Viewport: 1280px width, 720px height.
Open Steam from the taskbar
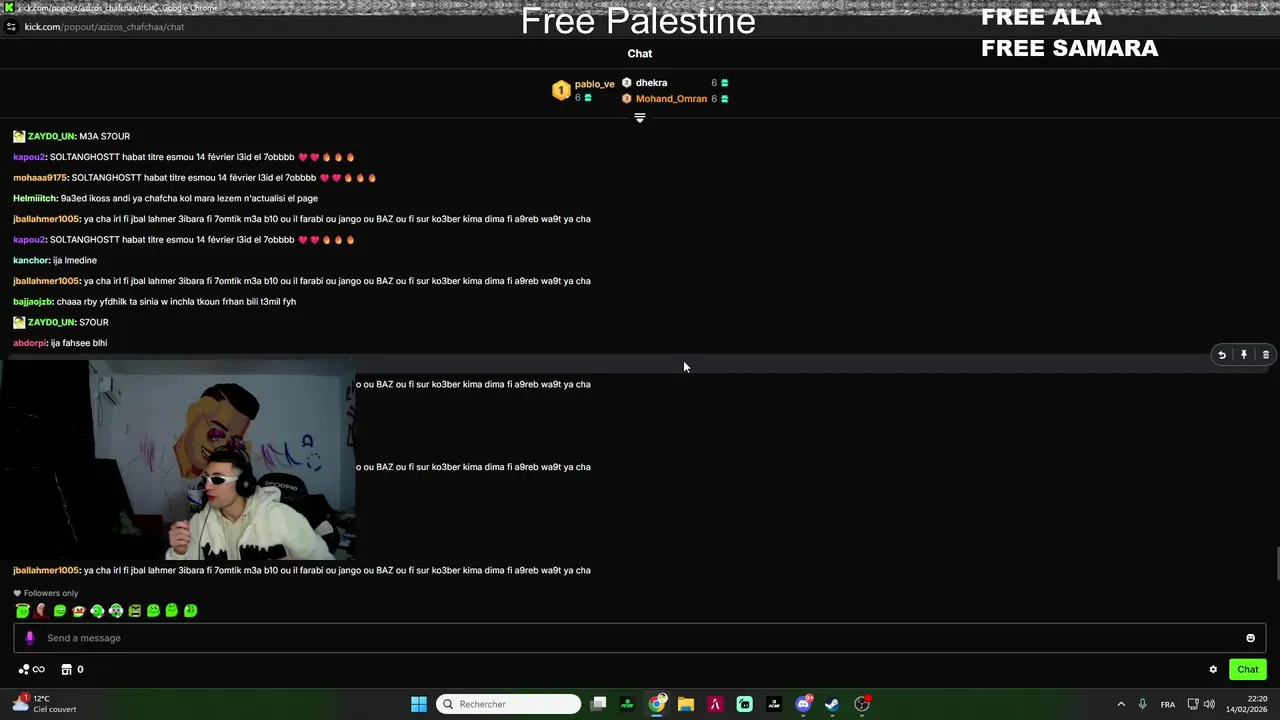click(x=832, y=704)
